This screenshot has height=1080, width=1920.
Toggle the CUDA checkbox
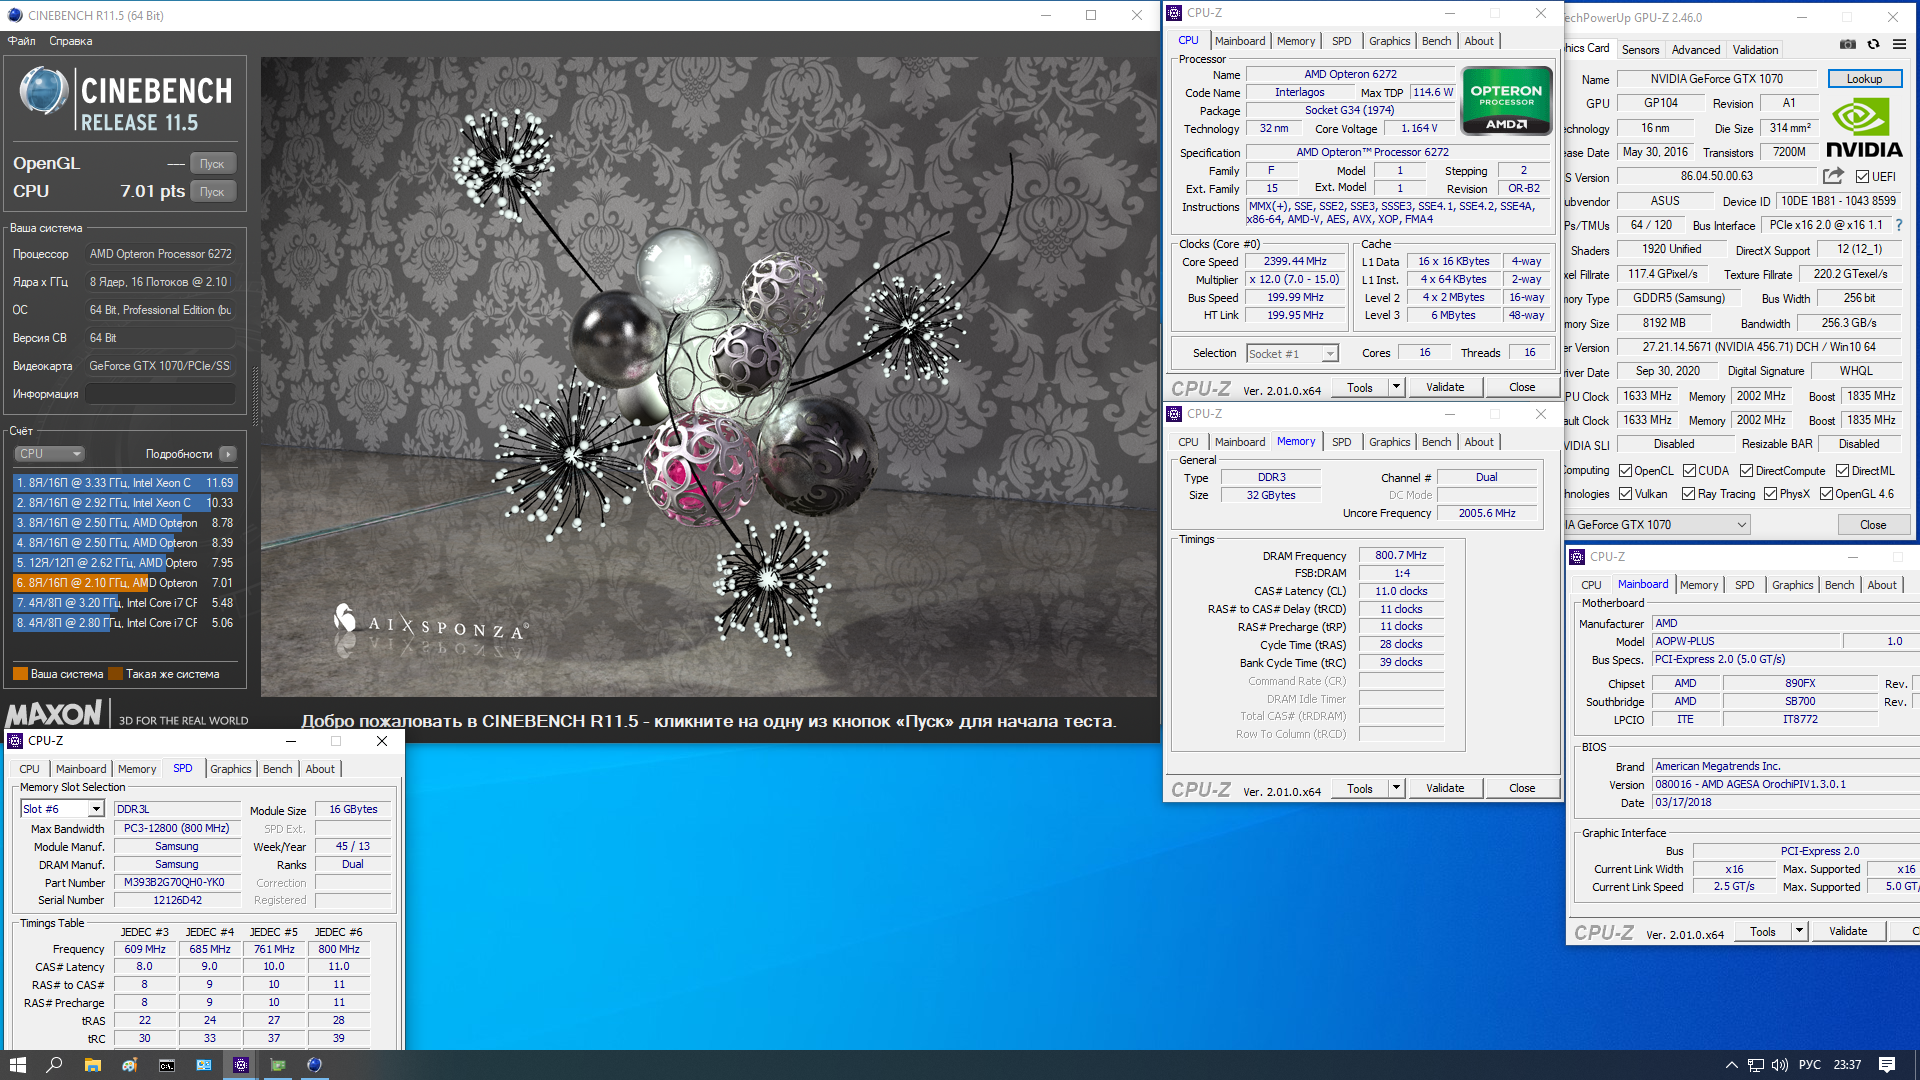[x=1689, y=471]
